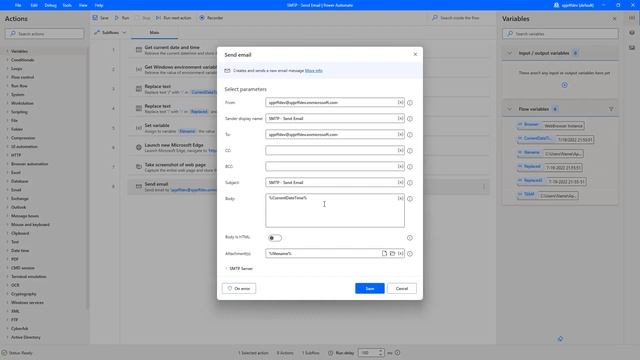
Task: Open the Subflows dropdown
Action: click(110, 32)
